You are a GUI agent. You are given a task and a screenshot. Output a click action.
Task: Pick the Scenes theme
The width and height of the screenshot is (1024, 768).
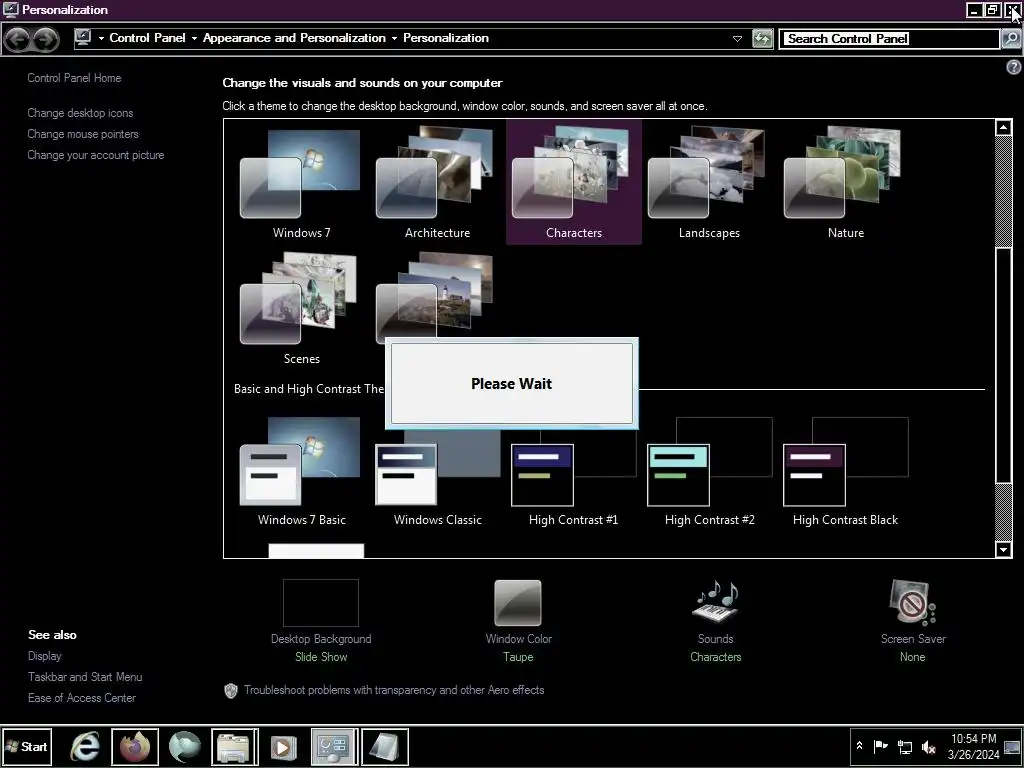tap(301, 310)
